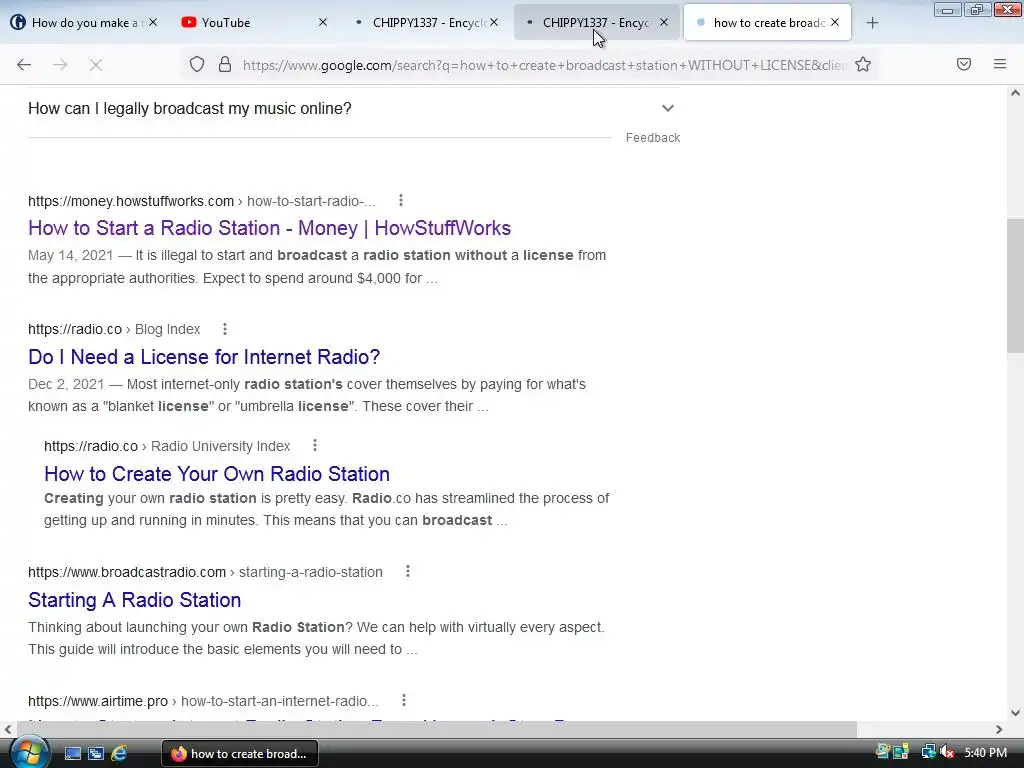
Task: Launch Internet Explorer from quick launch
Action: [119, 754]
